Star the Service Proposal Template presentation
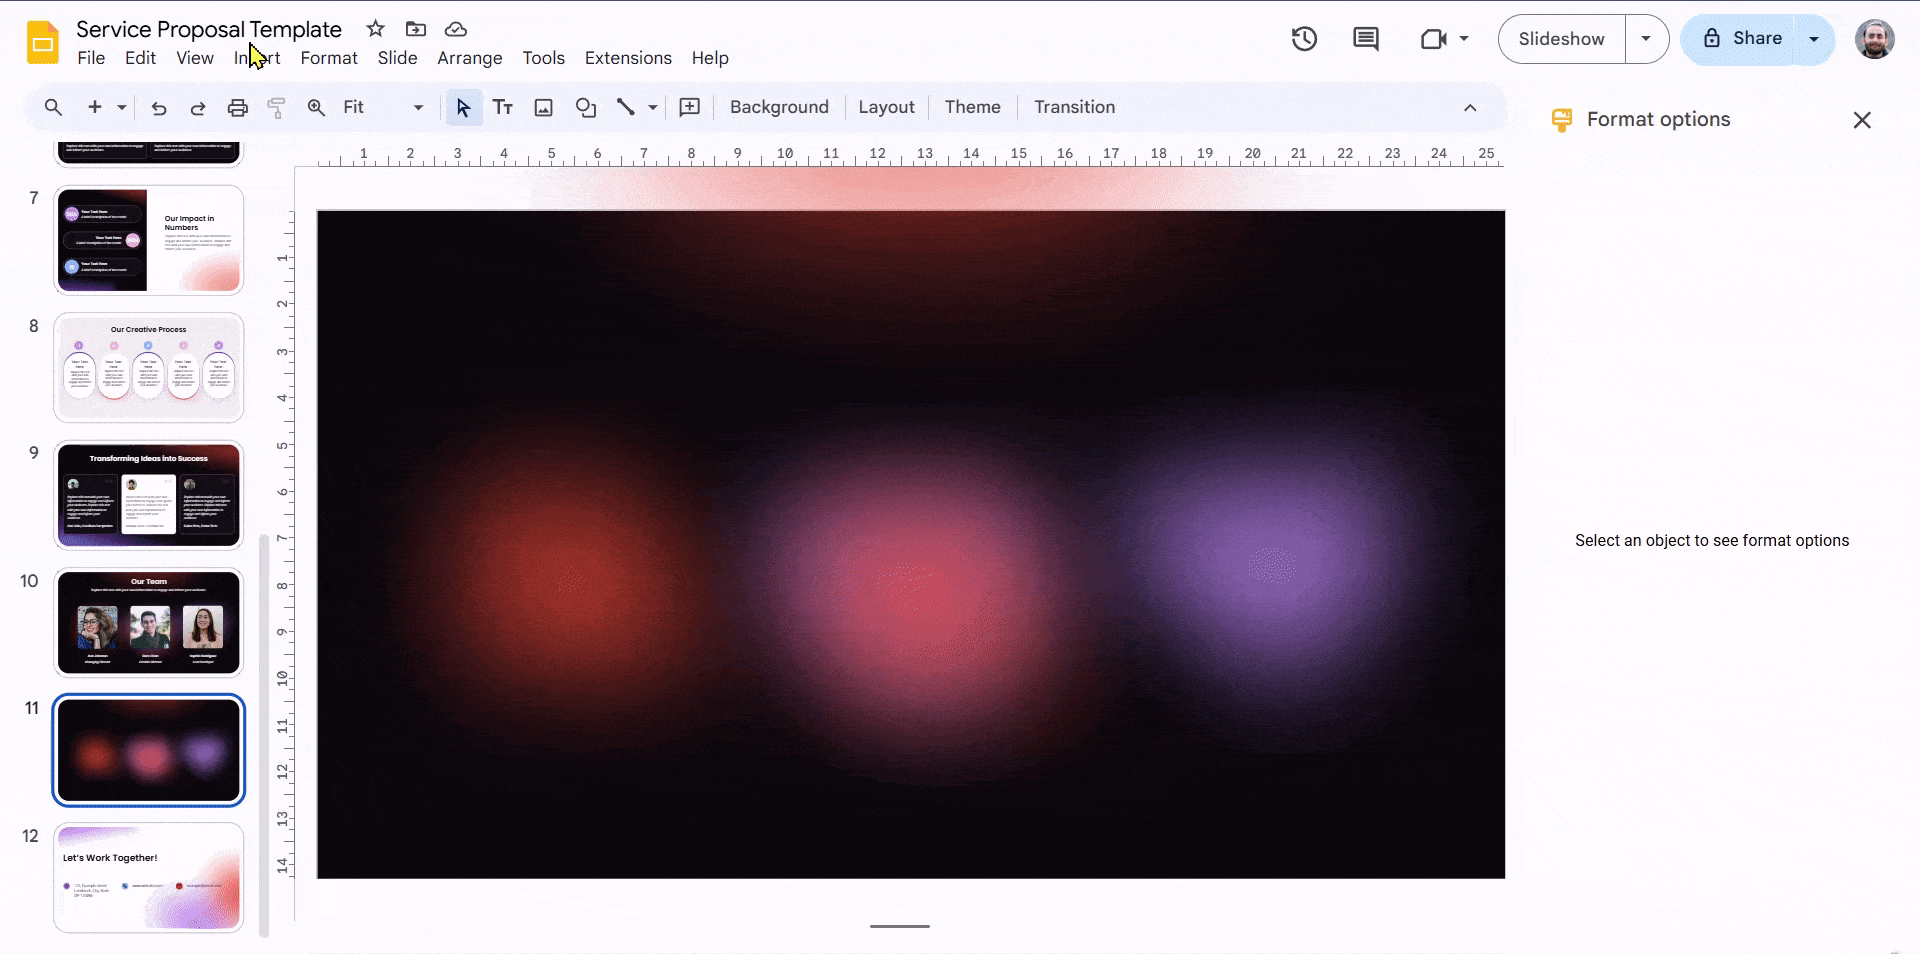The width and height of the screenshot is (1920, 954). 375,29
